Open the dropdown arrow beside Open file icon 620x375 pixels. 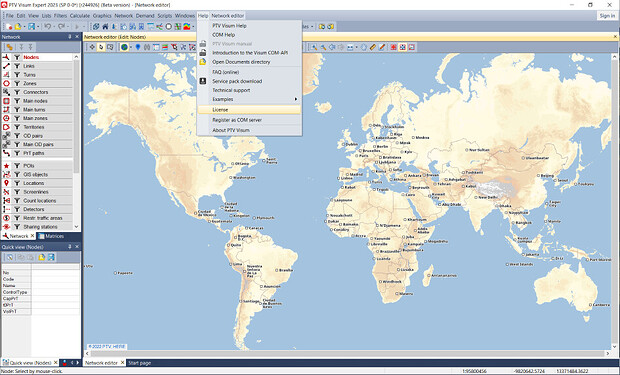pos(24,27)
